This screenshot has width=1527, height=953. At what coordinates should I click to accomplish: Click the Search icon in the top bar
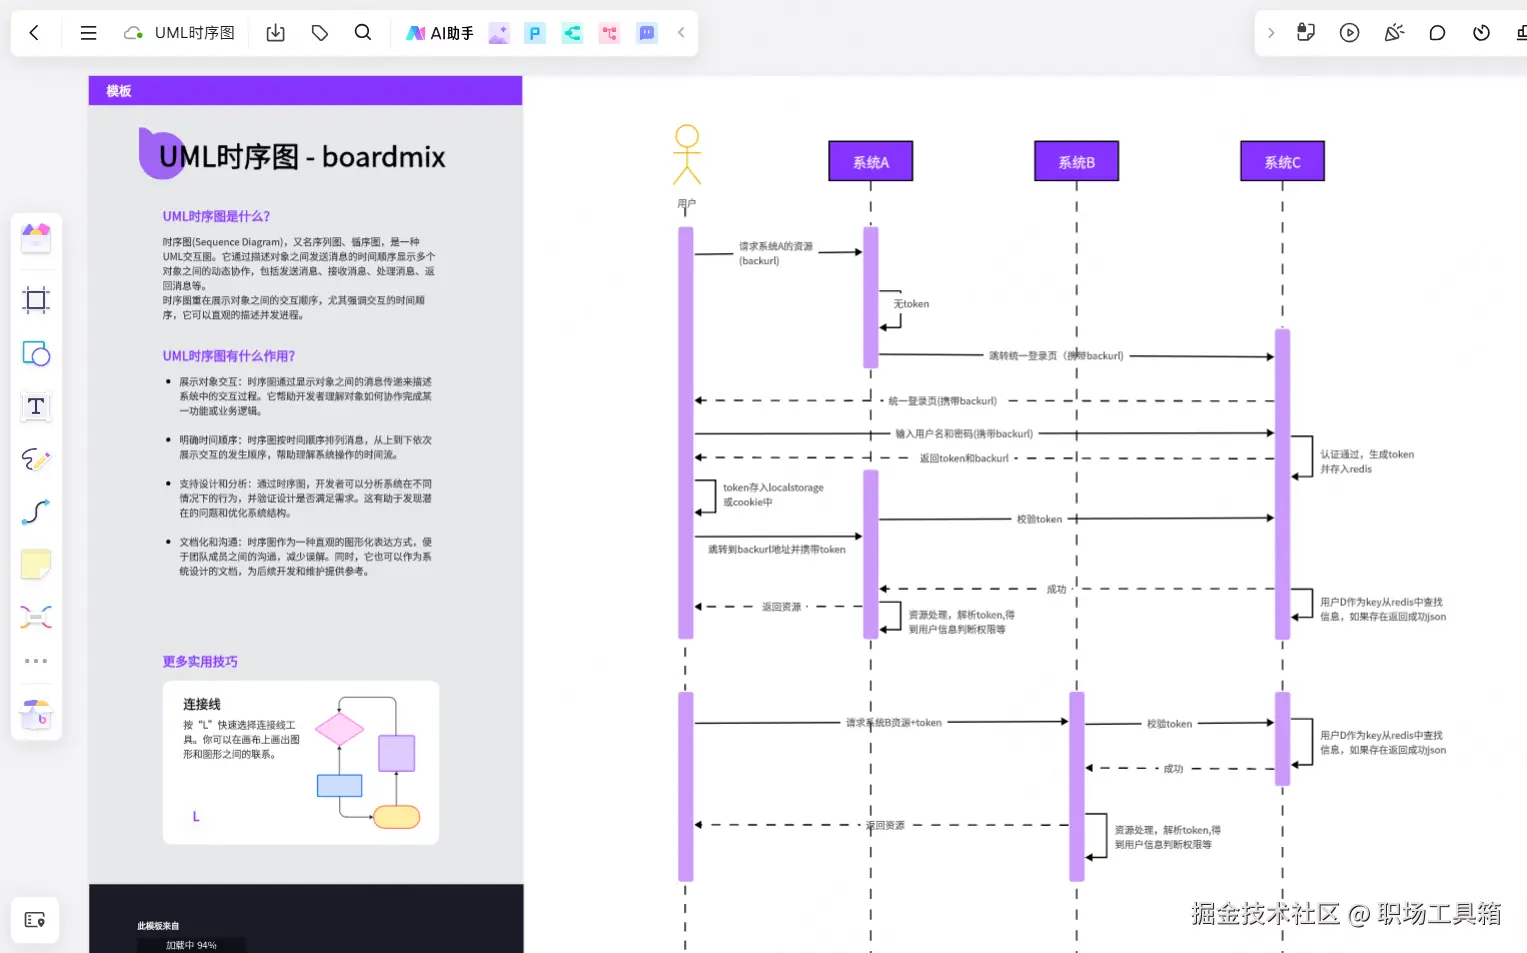[362, 32]
